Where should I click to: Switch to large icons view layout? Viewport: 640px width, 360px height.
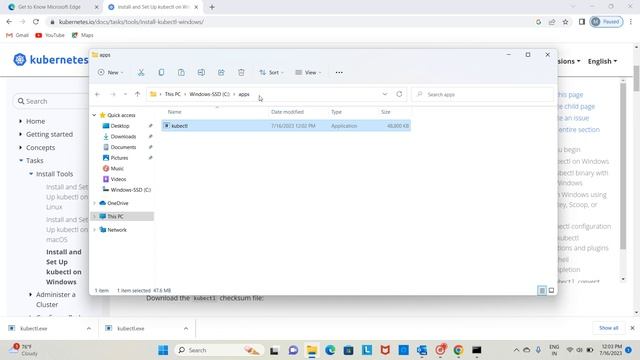551,291
